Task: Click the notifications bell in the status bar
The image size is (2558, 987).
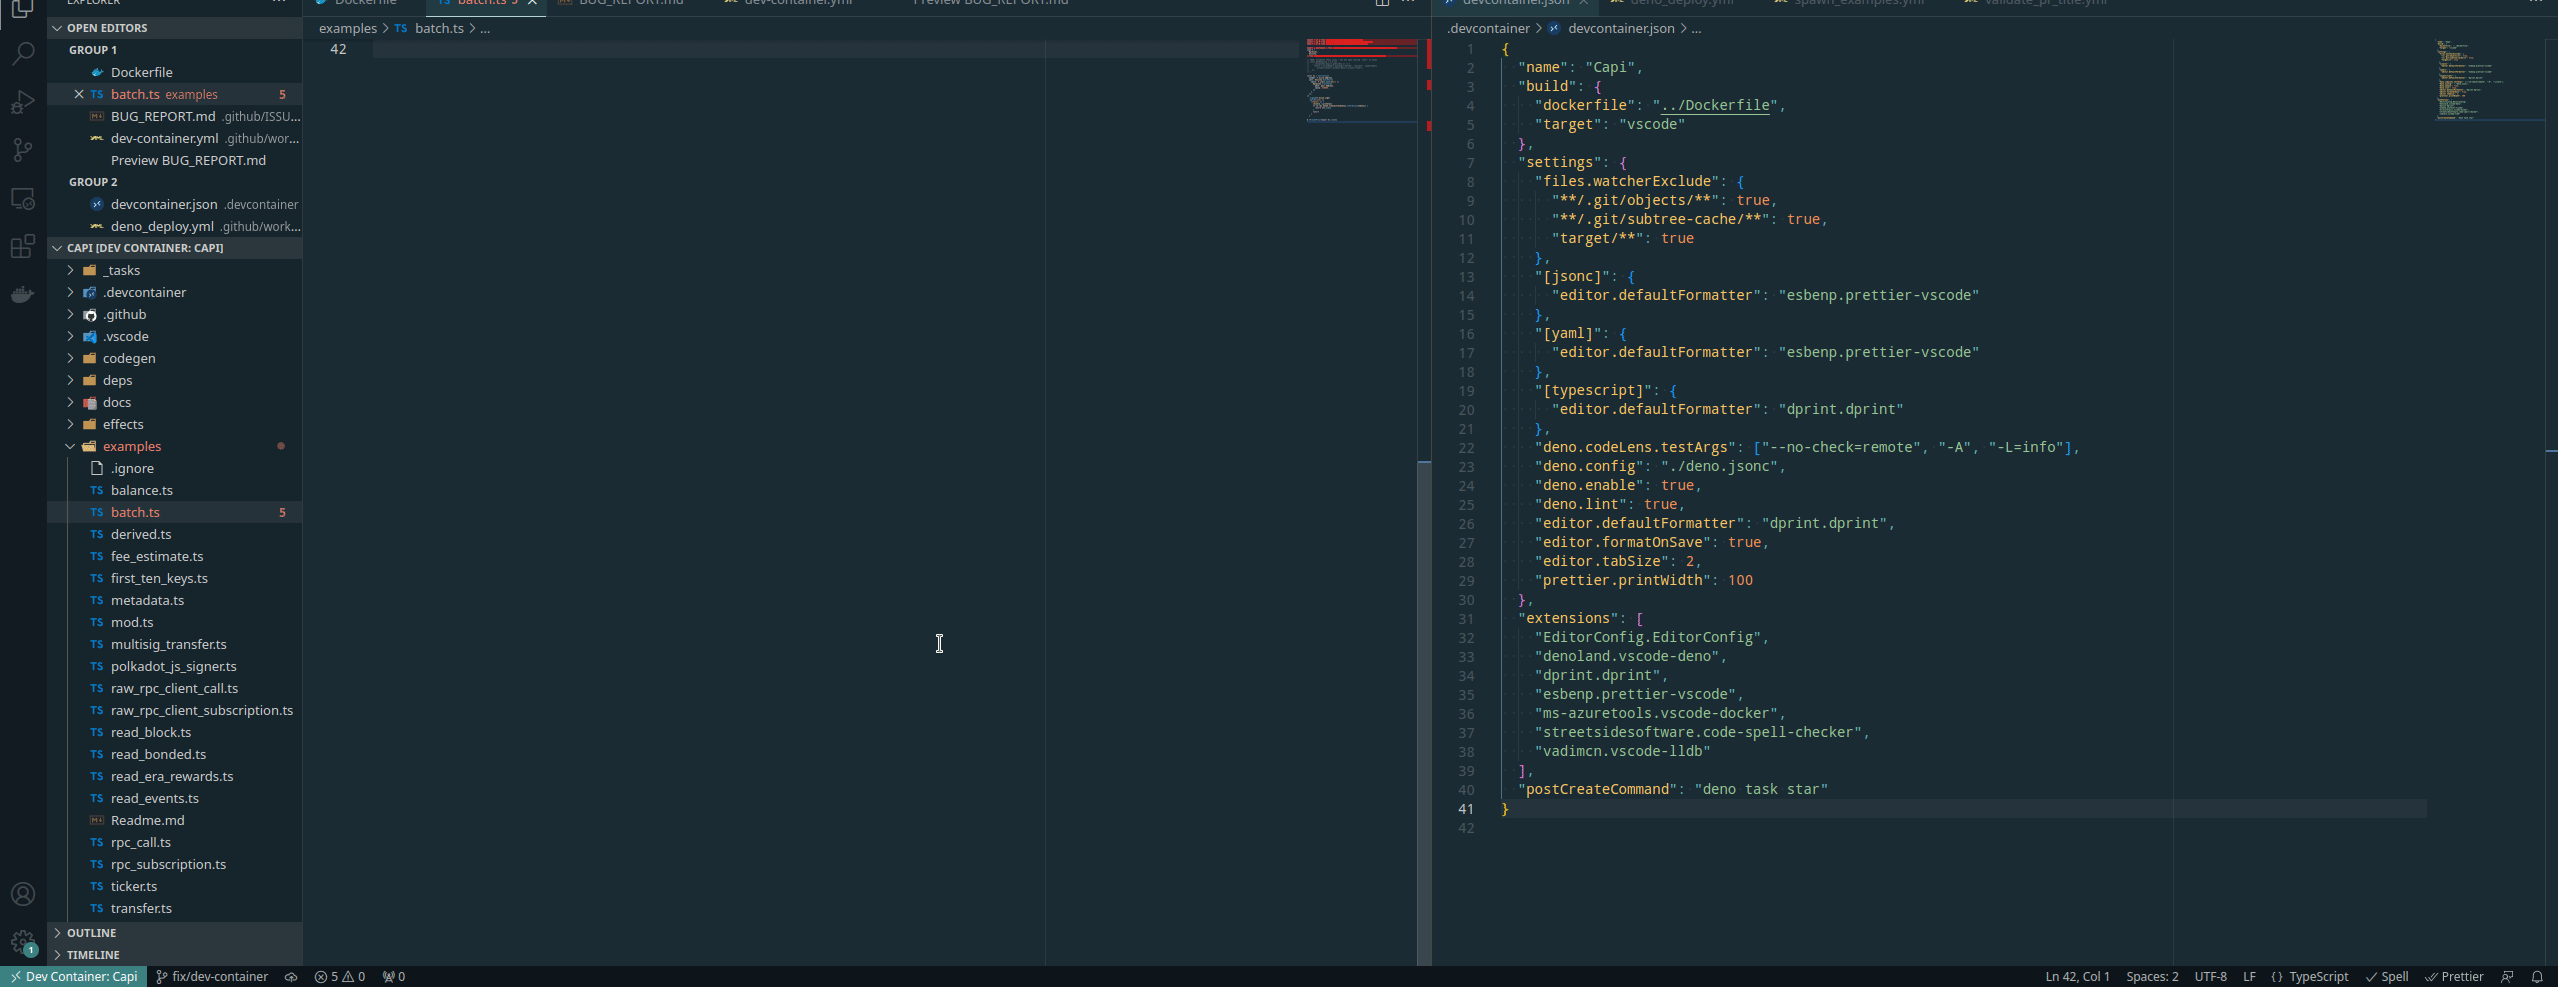Action: point(2538,976)
